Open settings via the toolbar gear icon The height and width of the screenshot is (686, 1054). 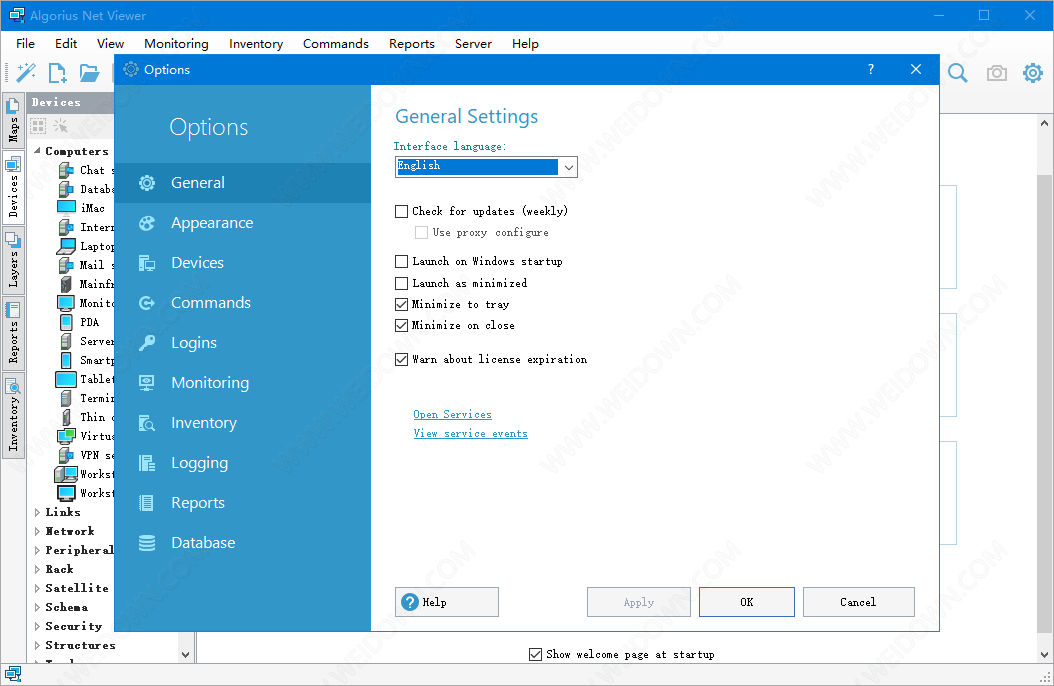pyautogui.click(x=1032, y=73)
